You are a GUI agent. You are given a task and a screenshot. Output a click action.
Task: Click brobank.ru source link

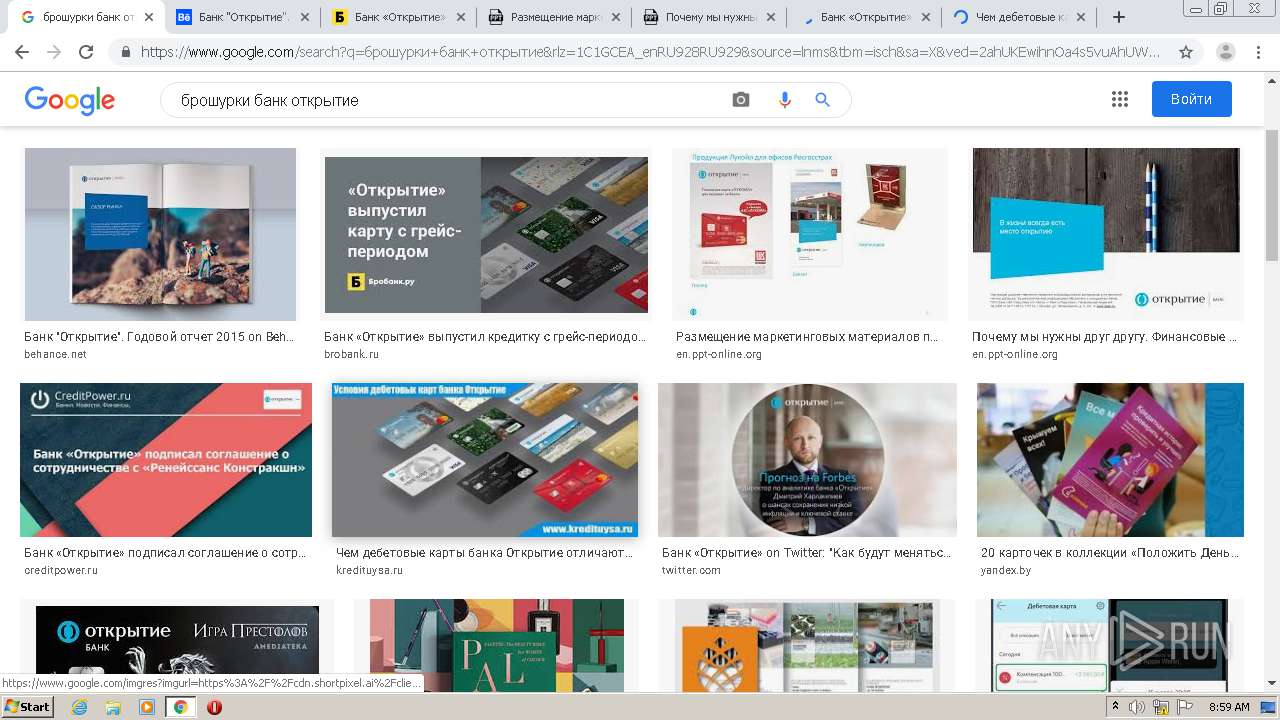coord(351,354)
